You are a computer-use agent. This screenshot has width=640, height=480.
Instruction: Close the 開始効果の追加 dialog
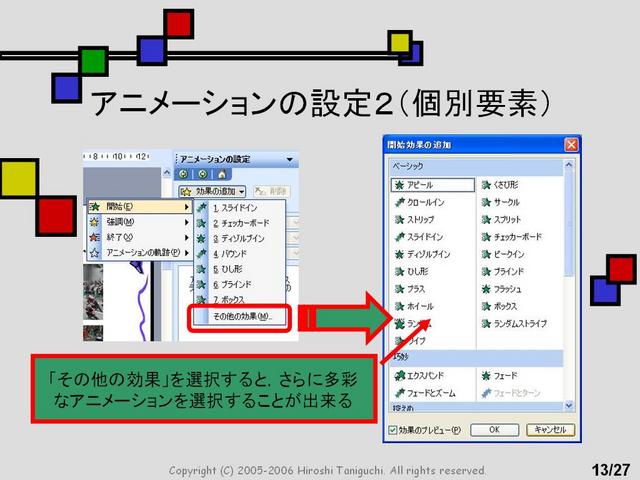[571, 144]
